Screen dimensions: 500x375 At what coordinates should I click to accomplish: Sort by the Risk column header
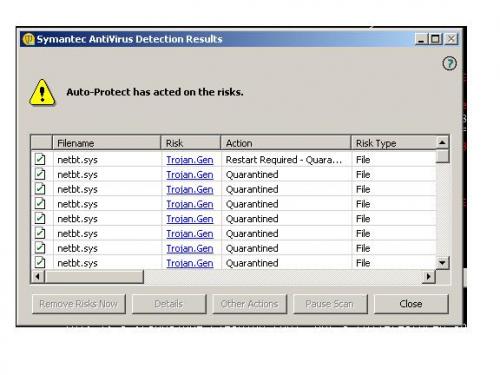[190, 143]
